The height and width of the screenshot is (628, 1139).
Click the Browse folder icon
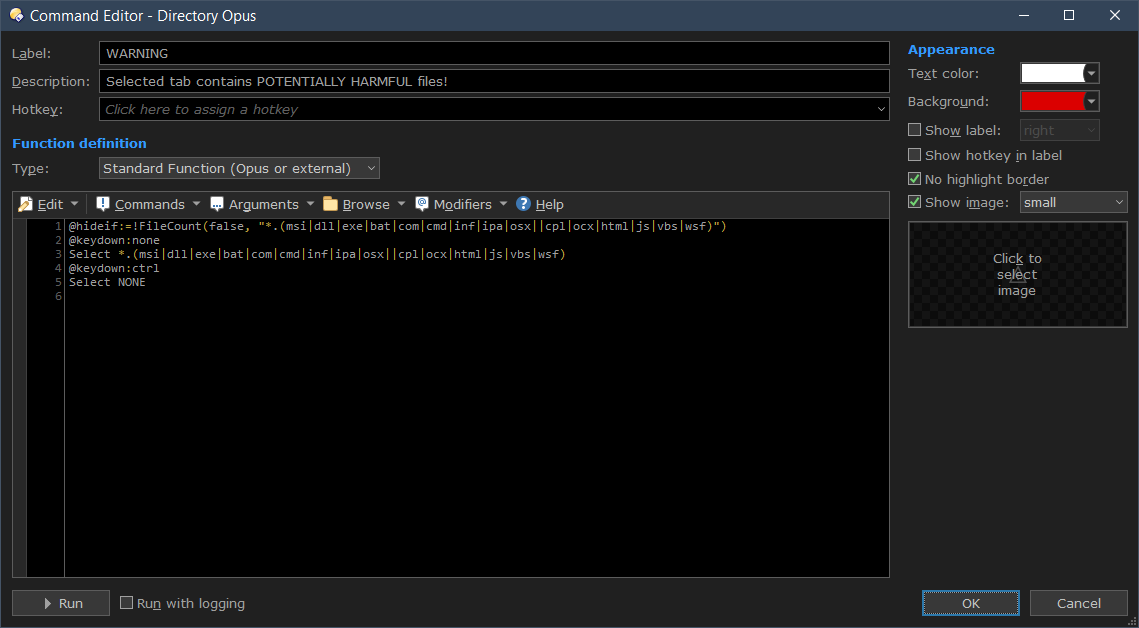pos(331,204)
